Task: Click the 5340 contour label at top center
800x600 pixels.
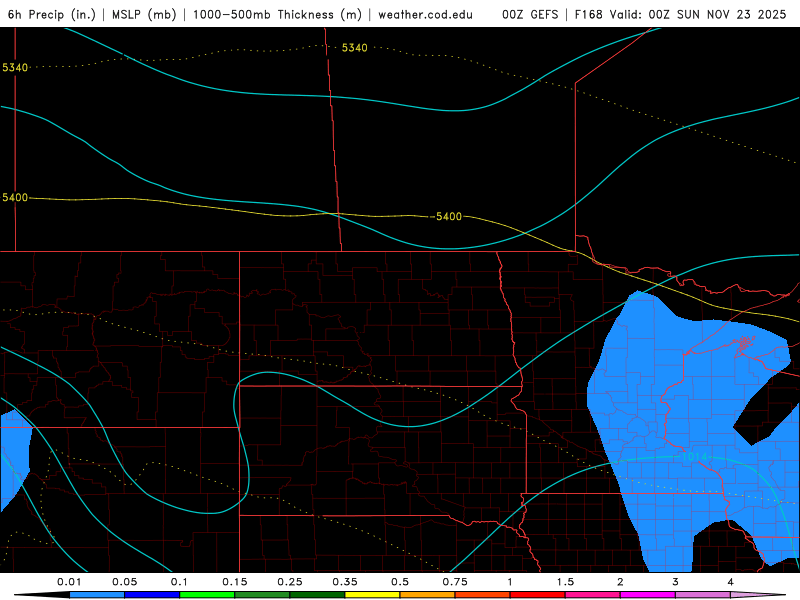Action: point(355,48)
